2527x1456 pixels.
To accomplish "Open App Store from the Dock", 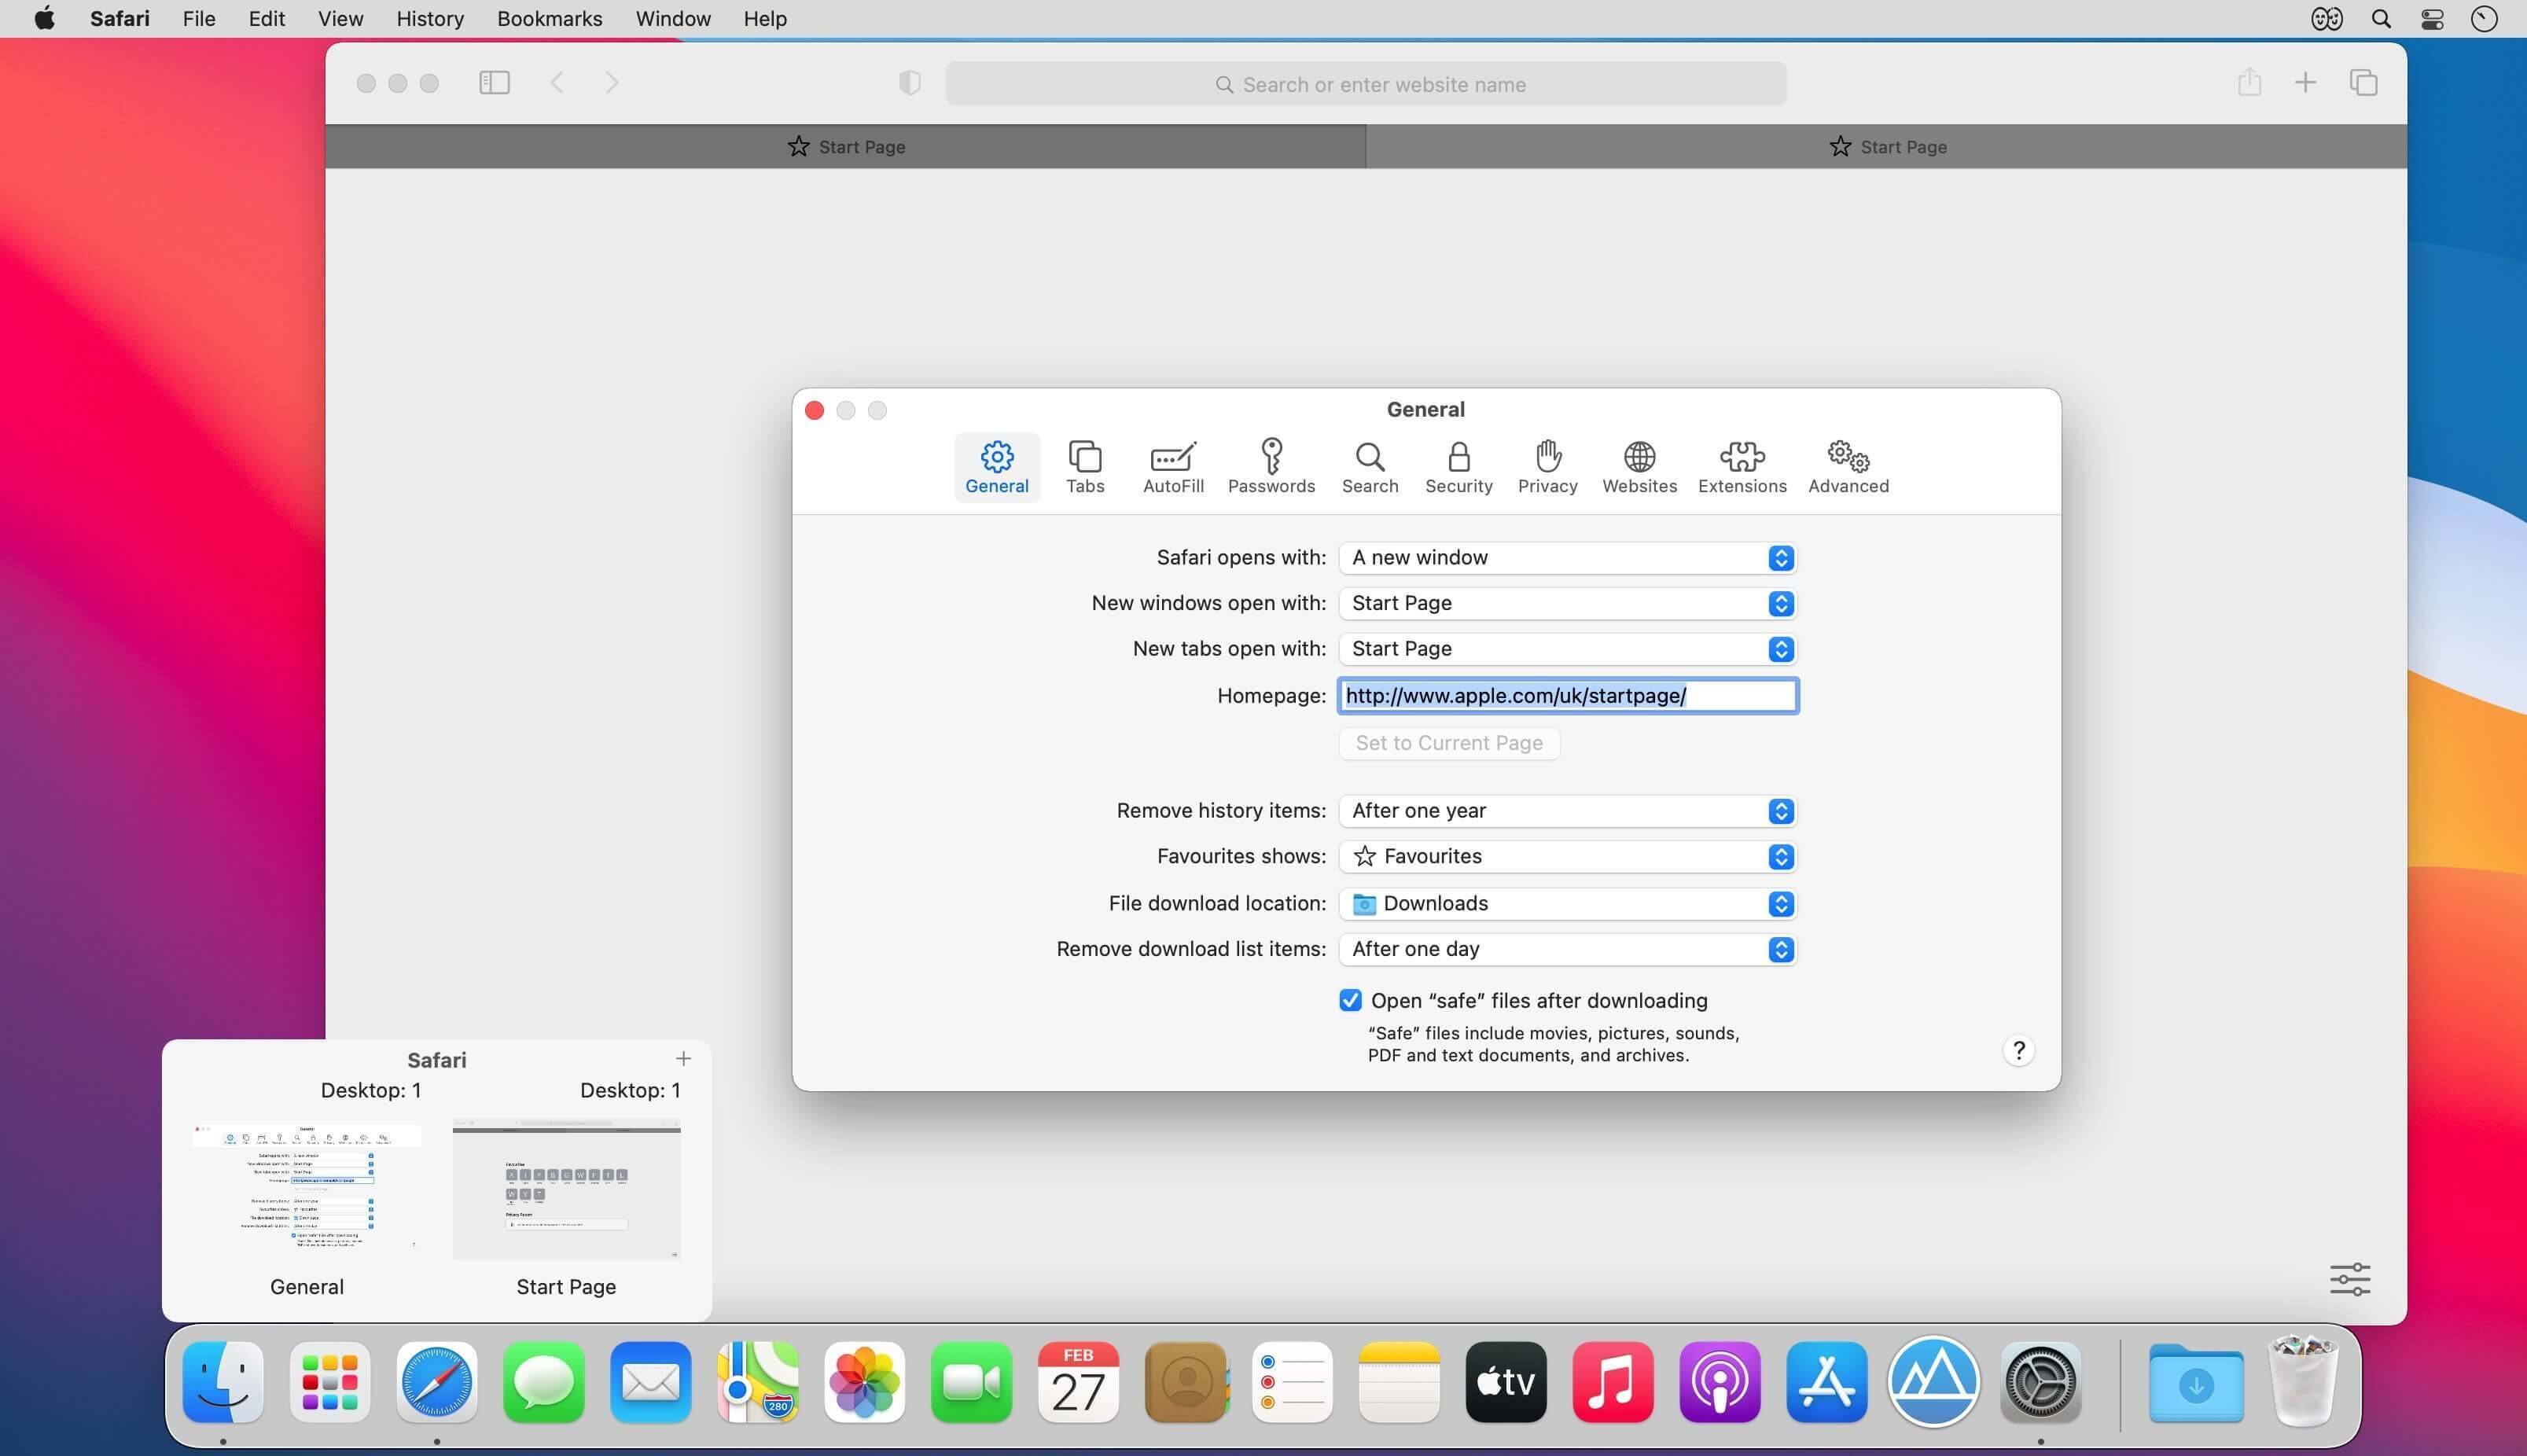I will (x=1827, y=1382).
